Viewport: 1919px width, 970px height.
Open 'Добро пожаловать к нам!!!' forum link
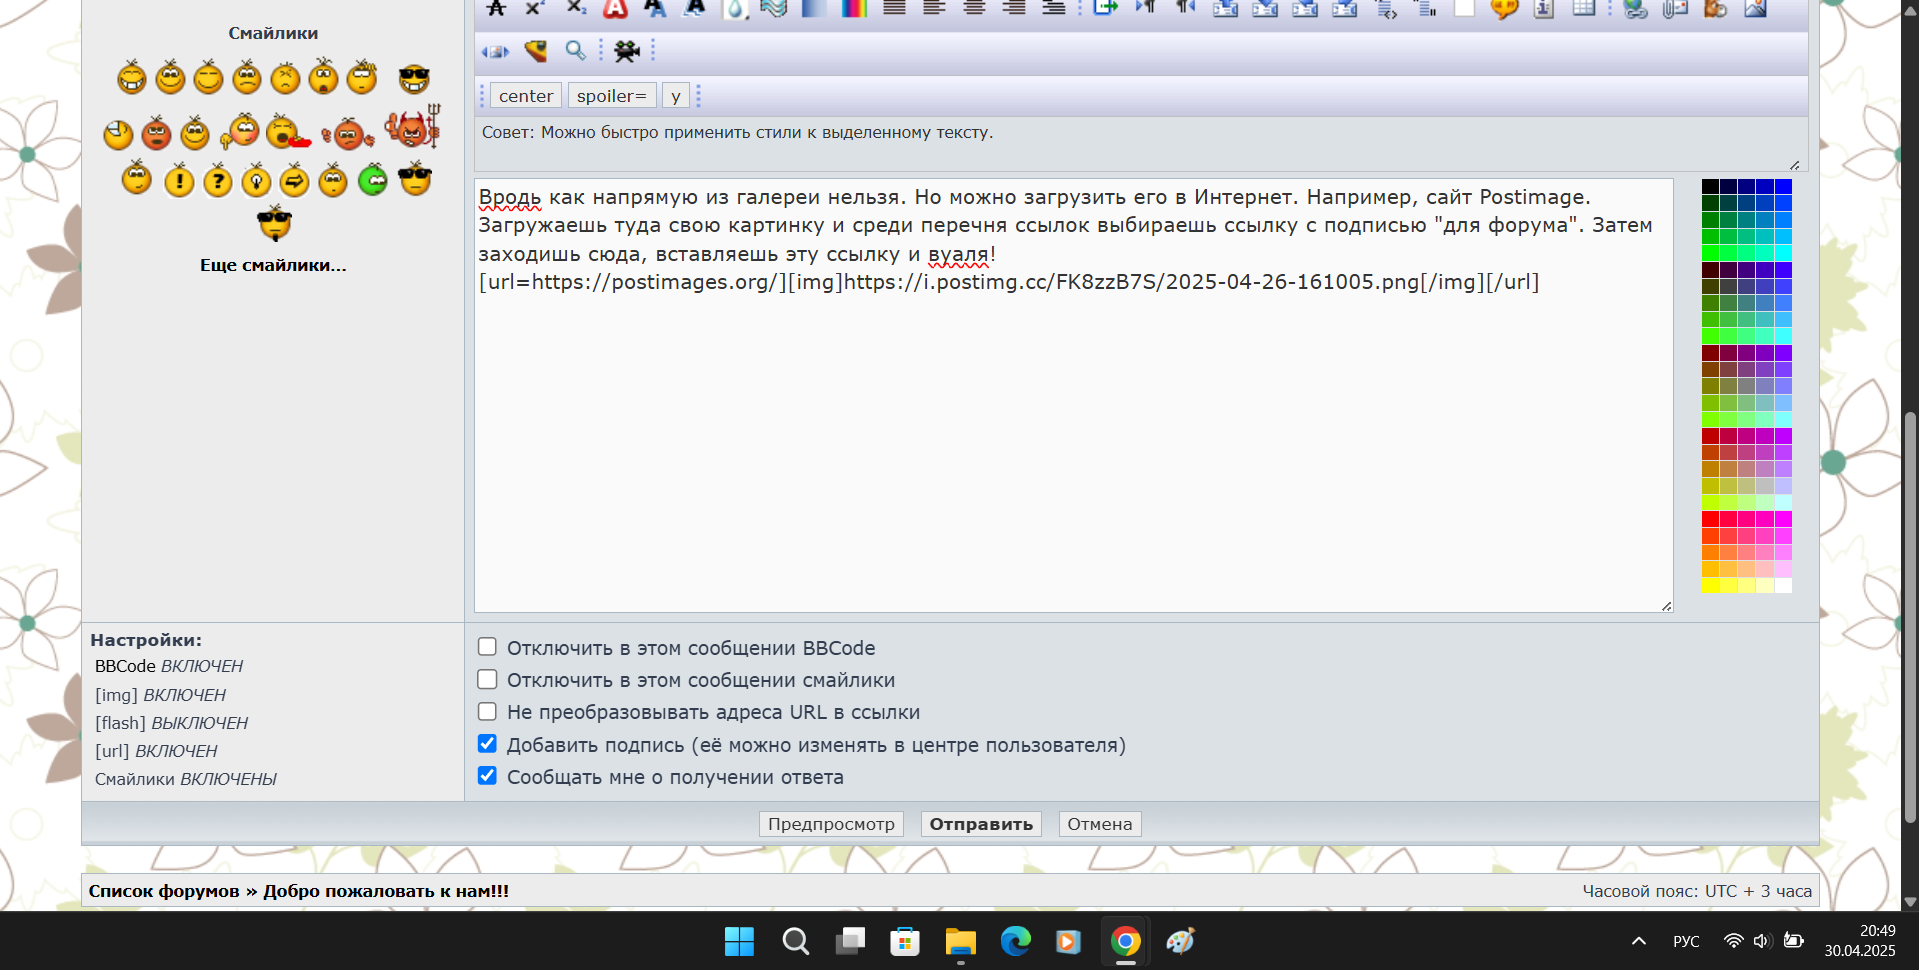386,891
